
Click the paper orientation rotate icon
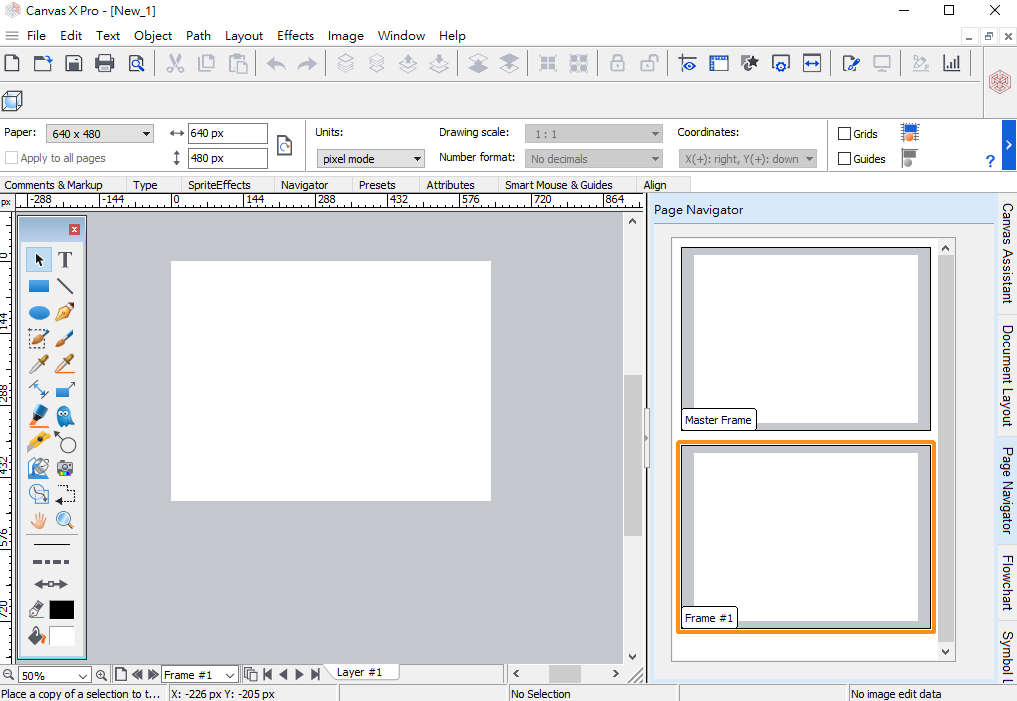(284, 145)
